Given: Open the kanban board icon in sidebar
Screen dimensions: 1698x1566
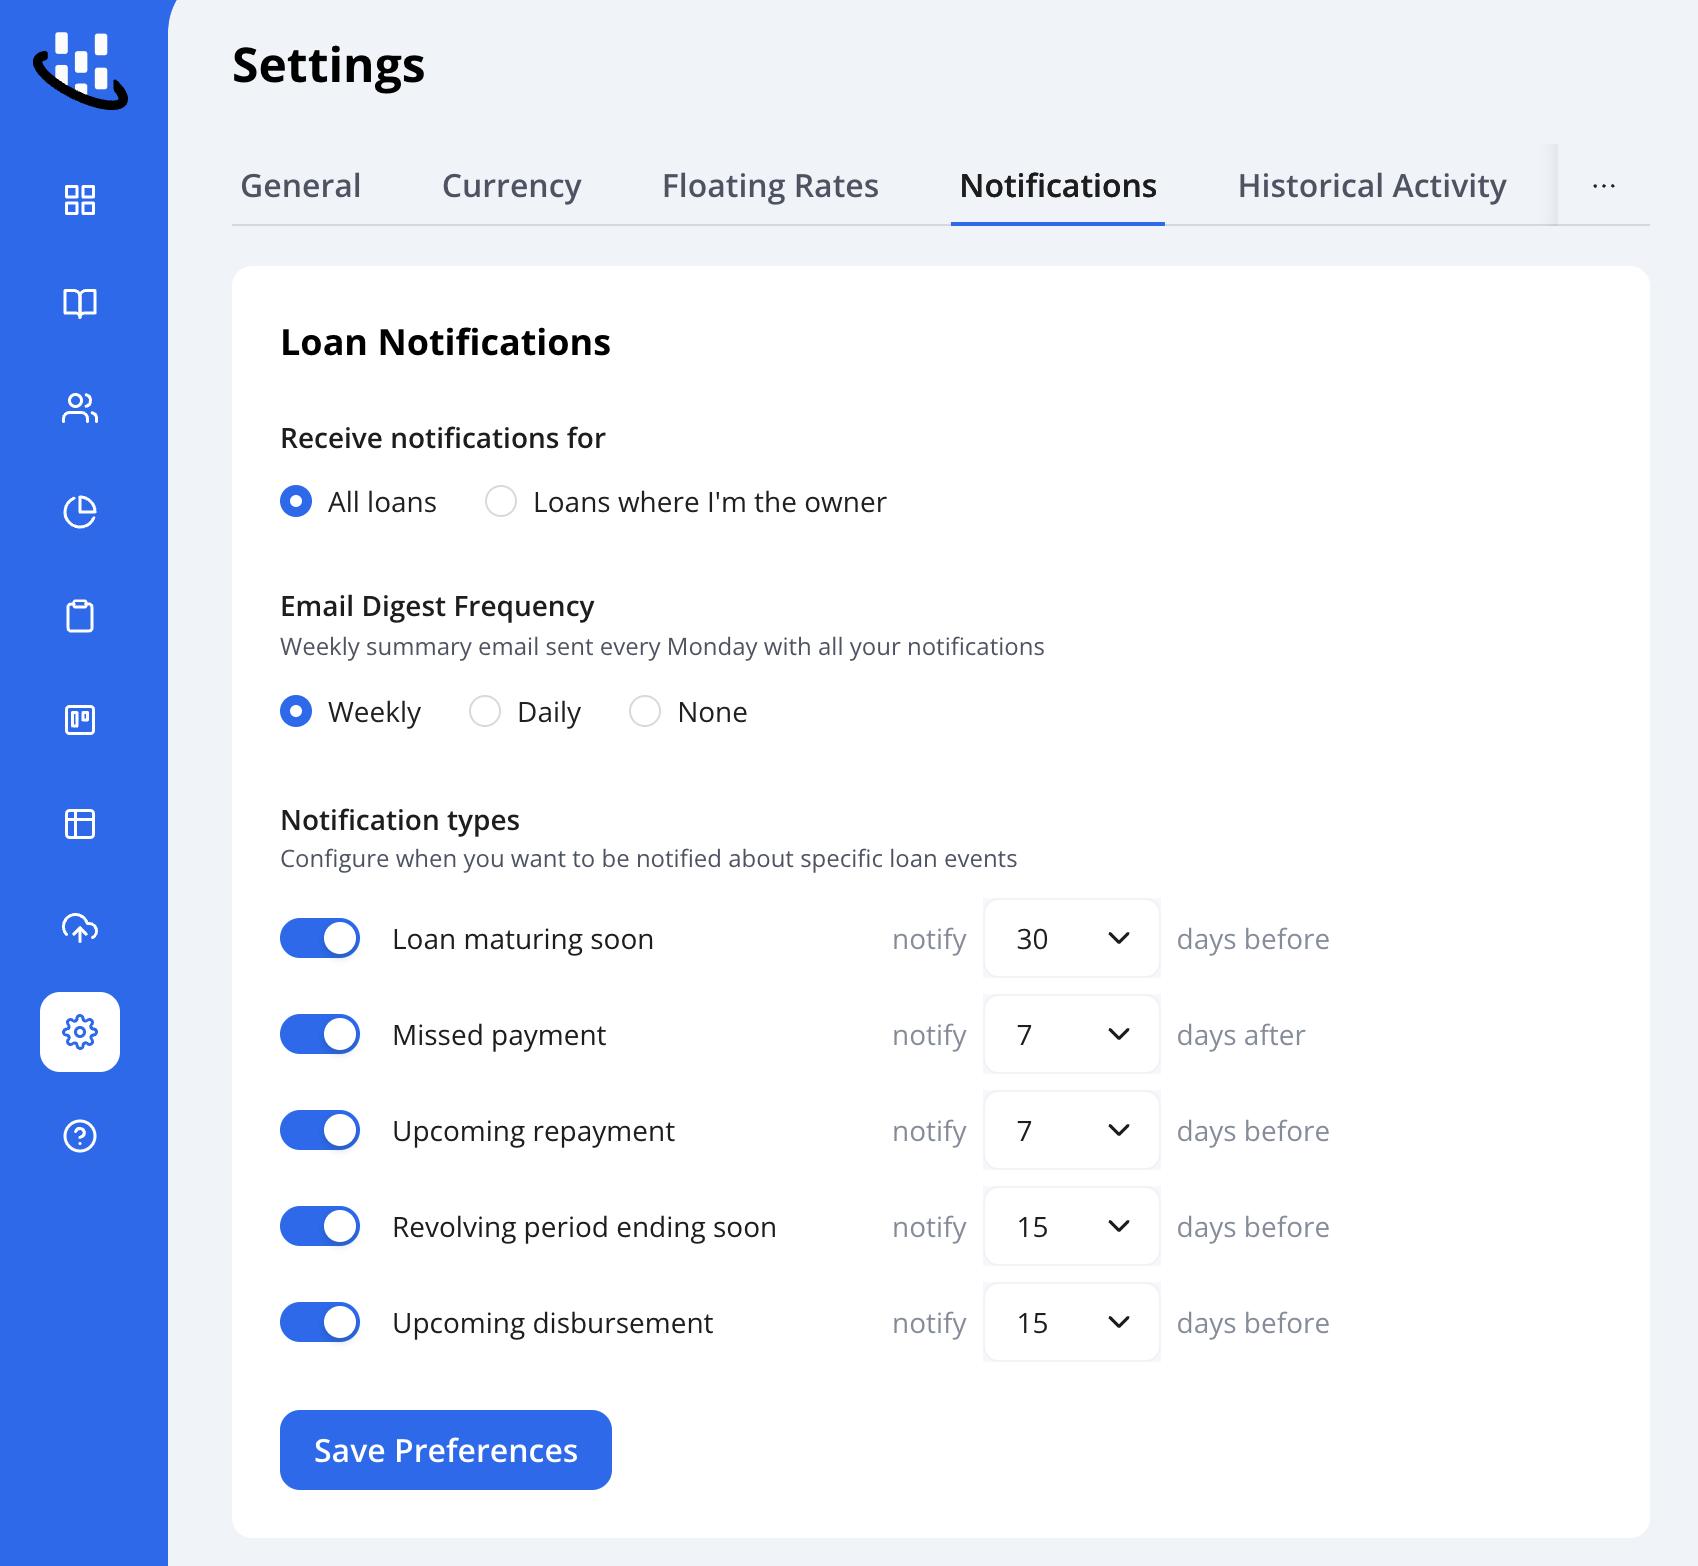Looking at the screenshot, I should tap(80, 720).
